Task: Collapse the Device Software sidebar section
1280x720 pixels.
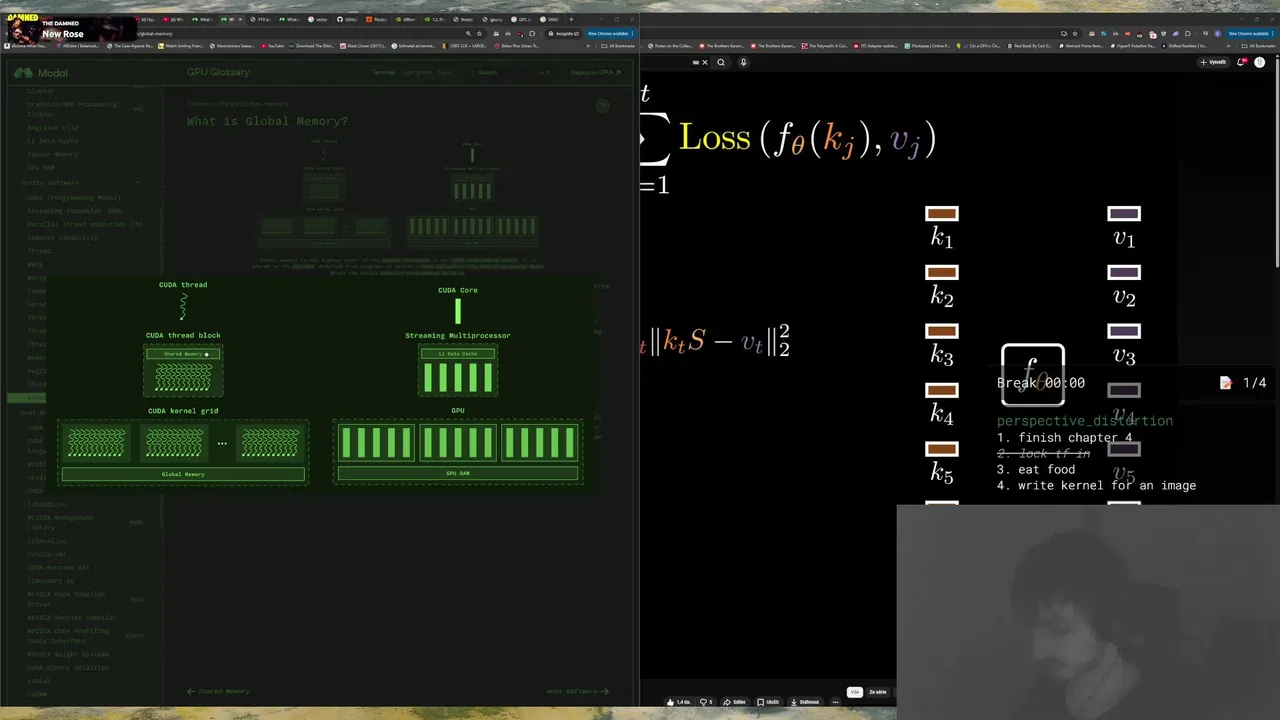Action: pyautogui.click(x=138, y=183)
